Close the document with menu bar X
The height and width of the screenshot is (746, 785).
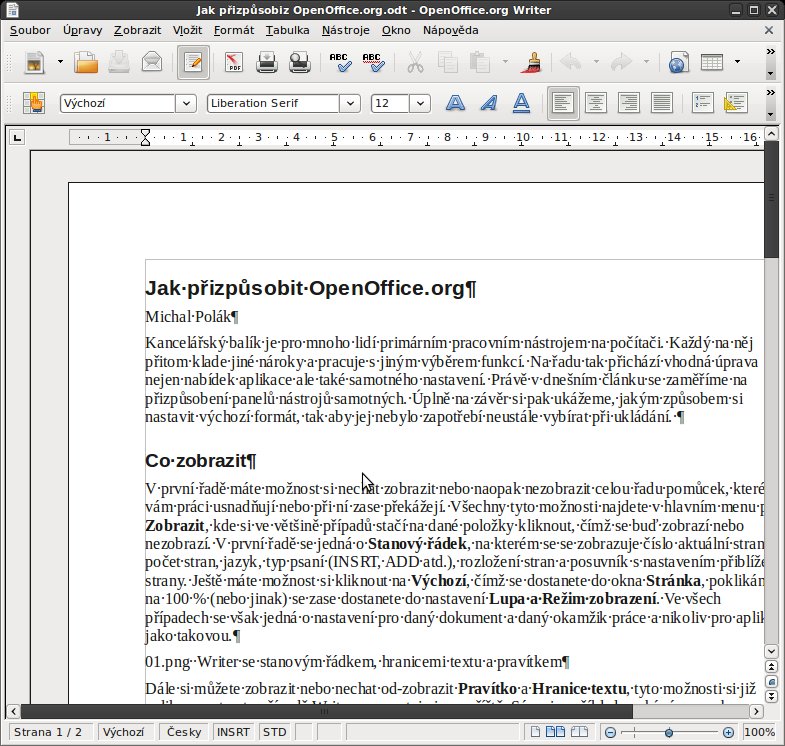[769, 31]
